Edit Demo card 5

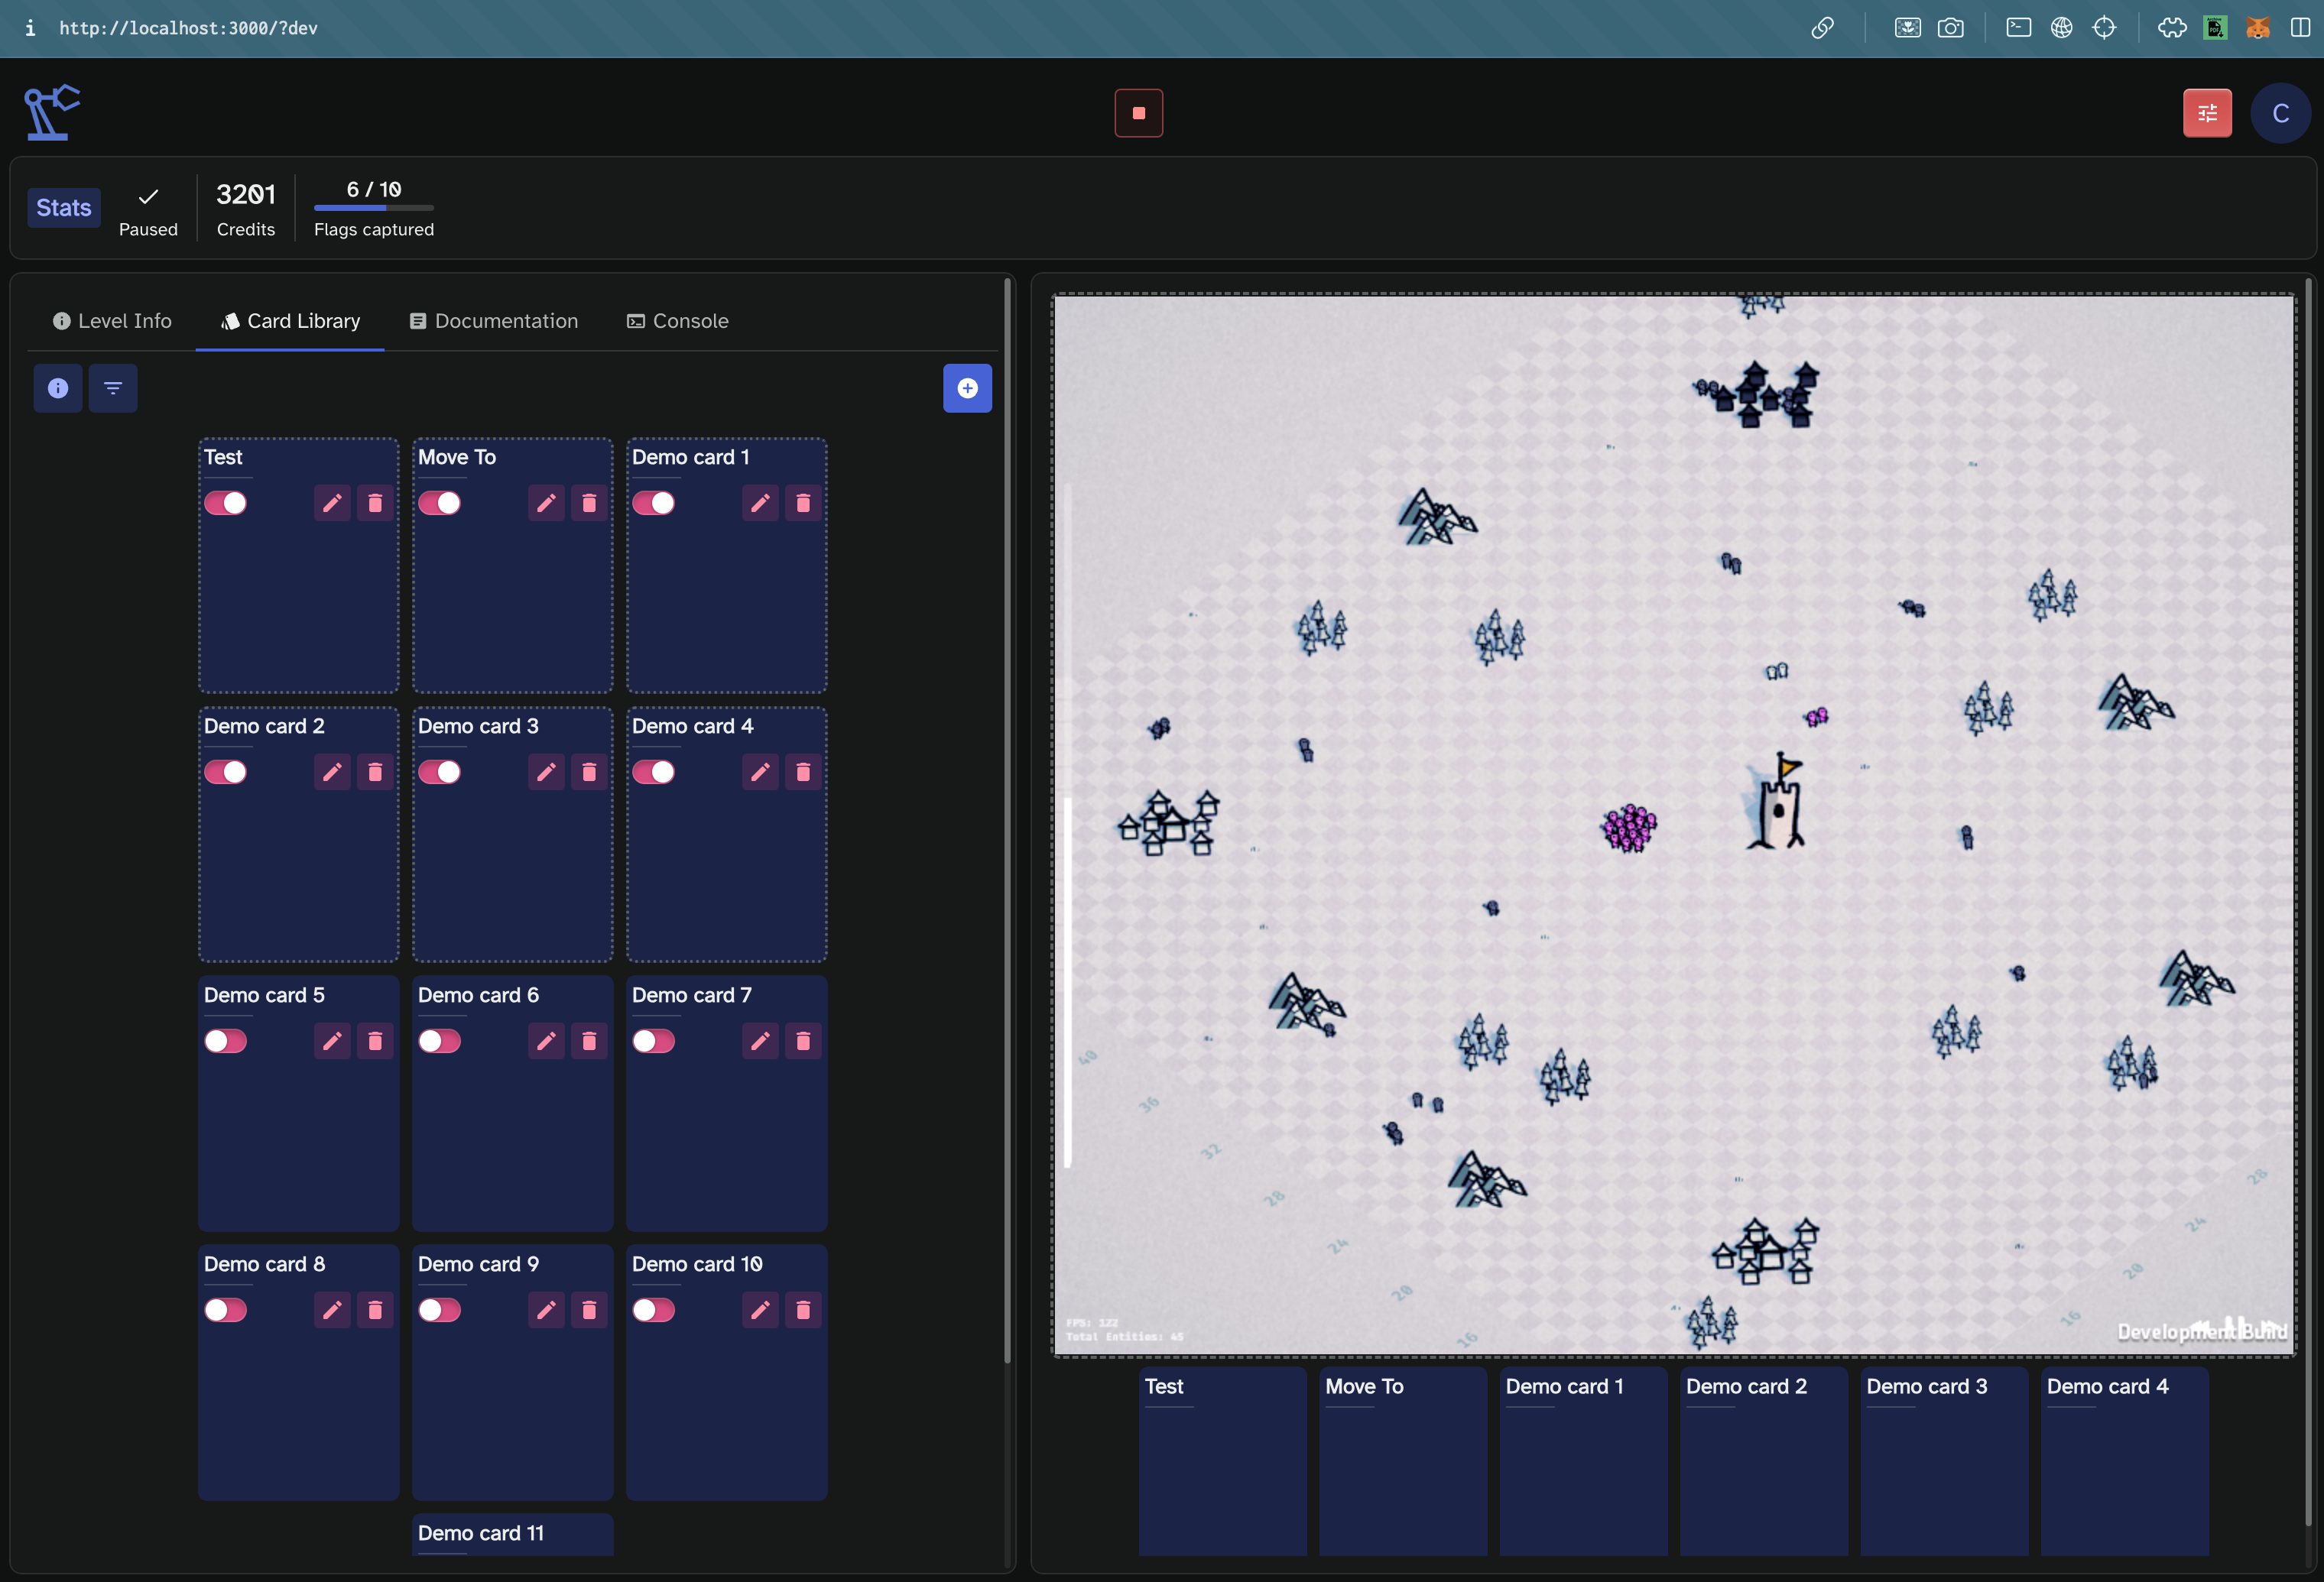(x=332, y=1041)
